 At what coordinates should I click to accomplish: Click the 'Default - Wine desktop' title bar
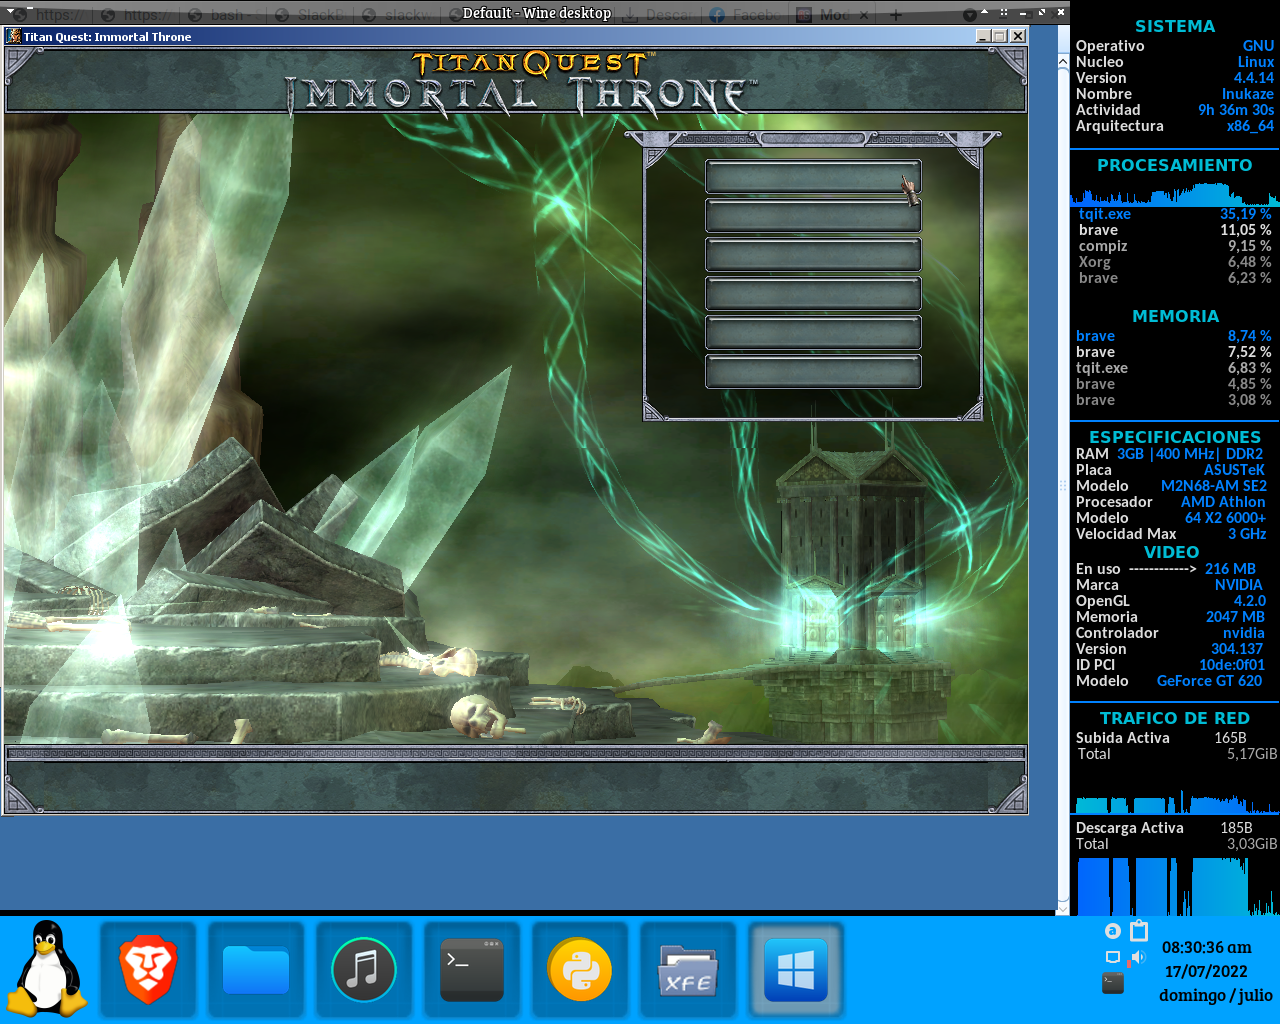537,13
